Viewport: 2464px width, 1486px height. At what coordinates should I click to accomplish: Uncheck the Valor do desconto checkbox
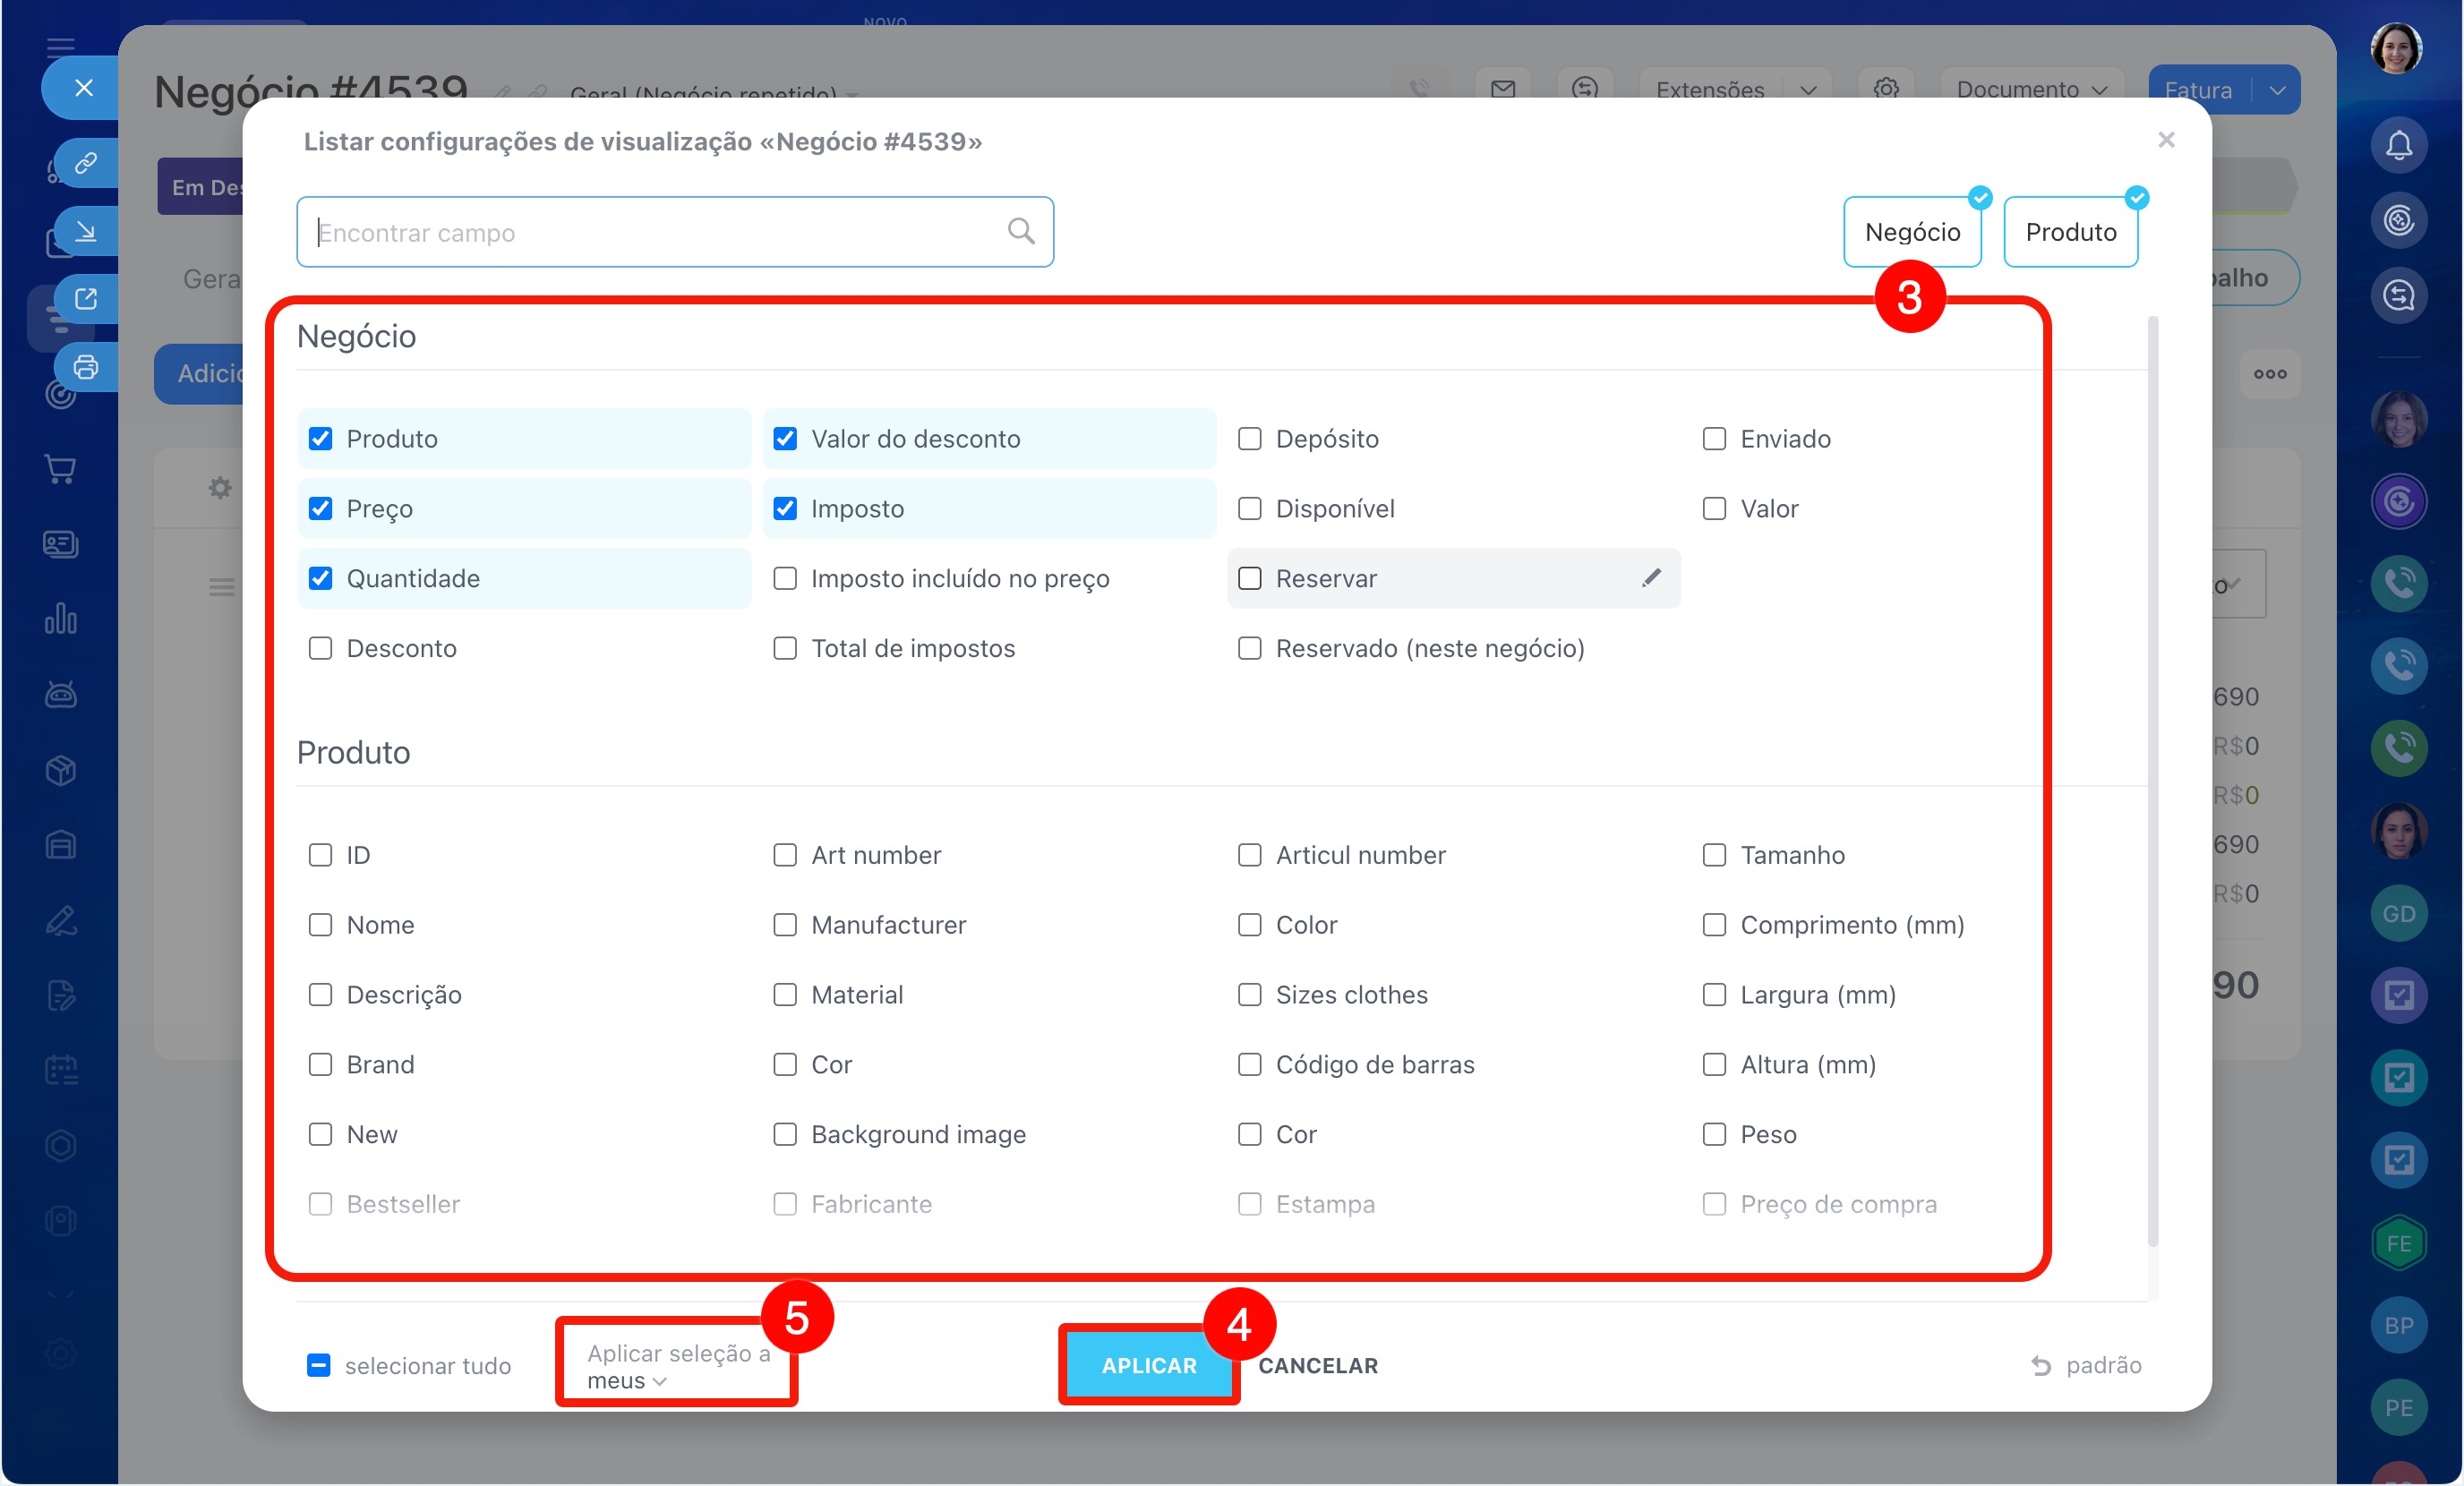pos(785,438)
